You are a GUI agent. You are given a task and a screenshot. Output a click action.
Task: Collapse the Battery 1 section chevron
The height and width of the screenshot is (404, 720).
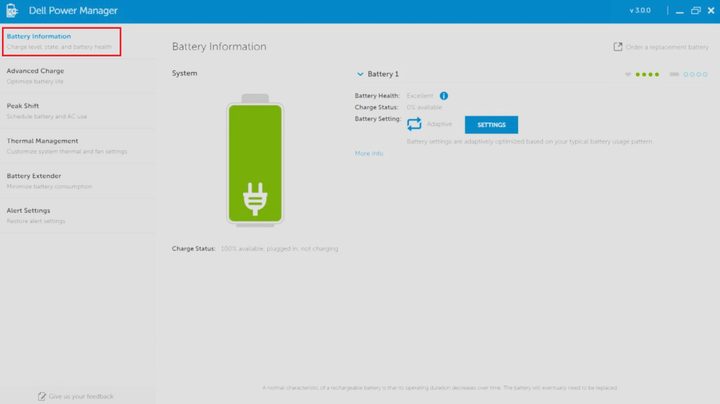360,74
